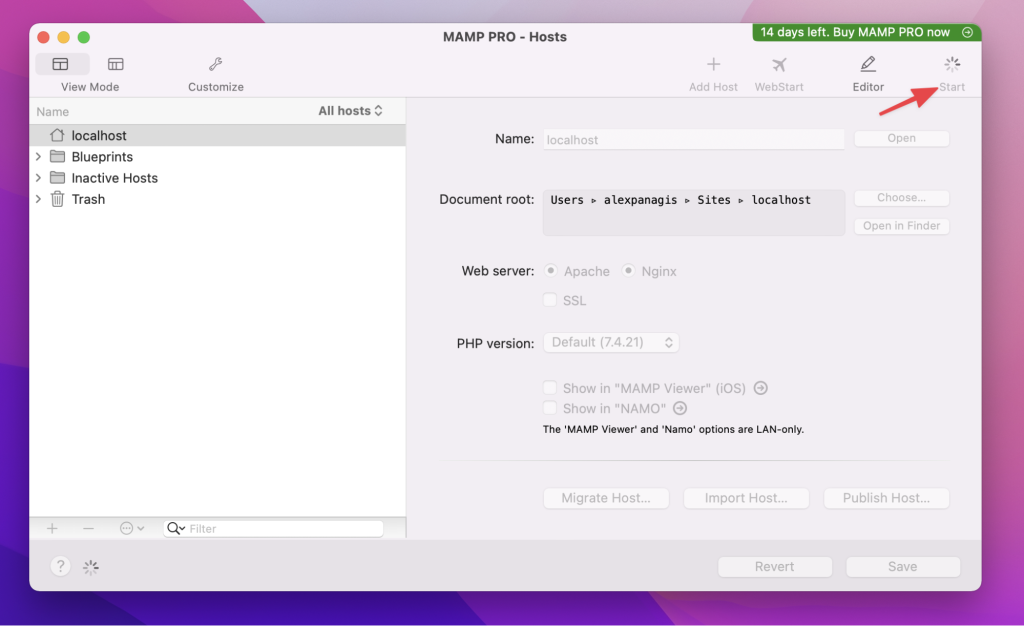Click the Users path segment
This screenshot has height=626, width=1024.
[567, 200]
